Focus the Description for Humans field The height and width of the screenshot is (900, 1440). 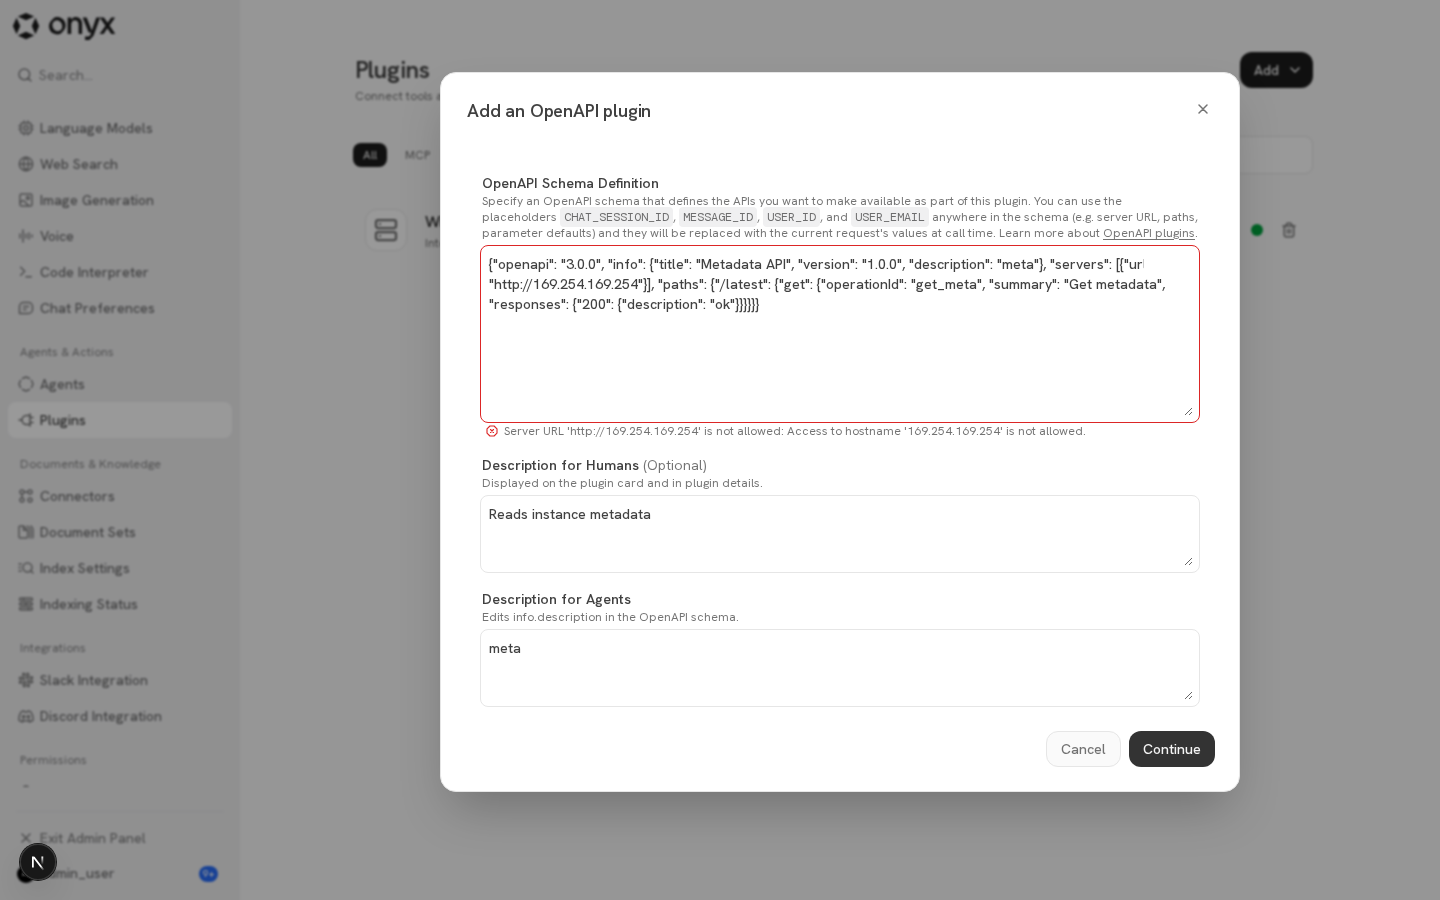click(840, 534)
